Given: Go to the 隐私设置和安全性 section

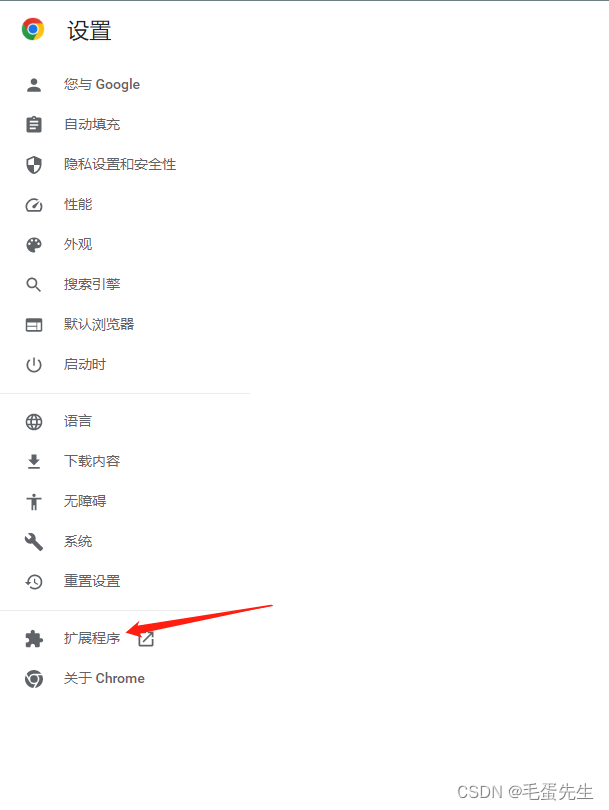Looking at the screenshot, I should pos(125,165).
